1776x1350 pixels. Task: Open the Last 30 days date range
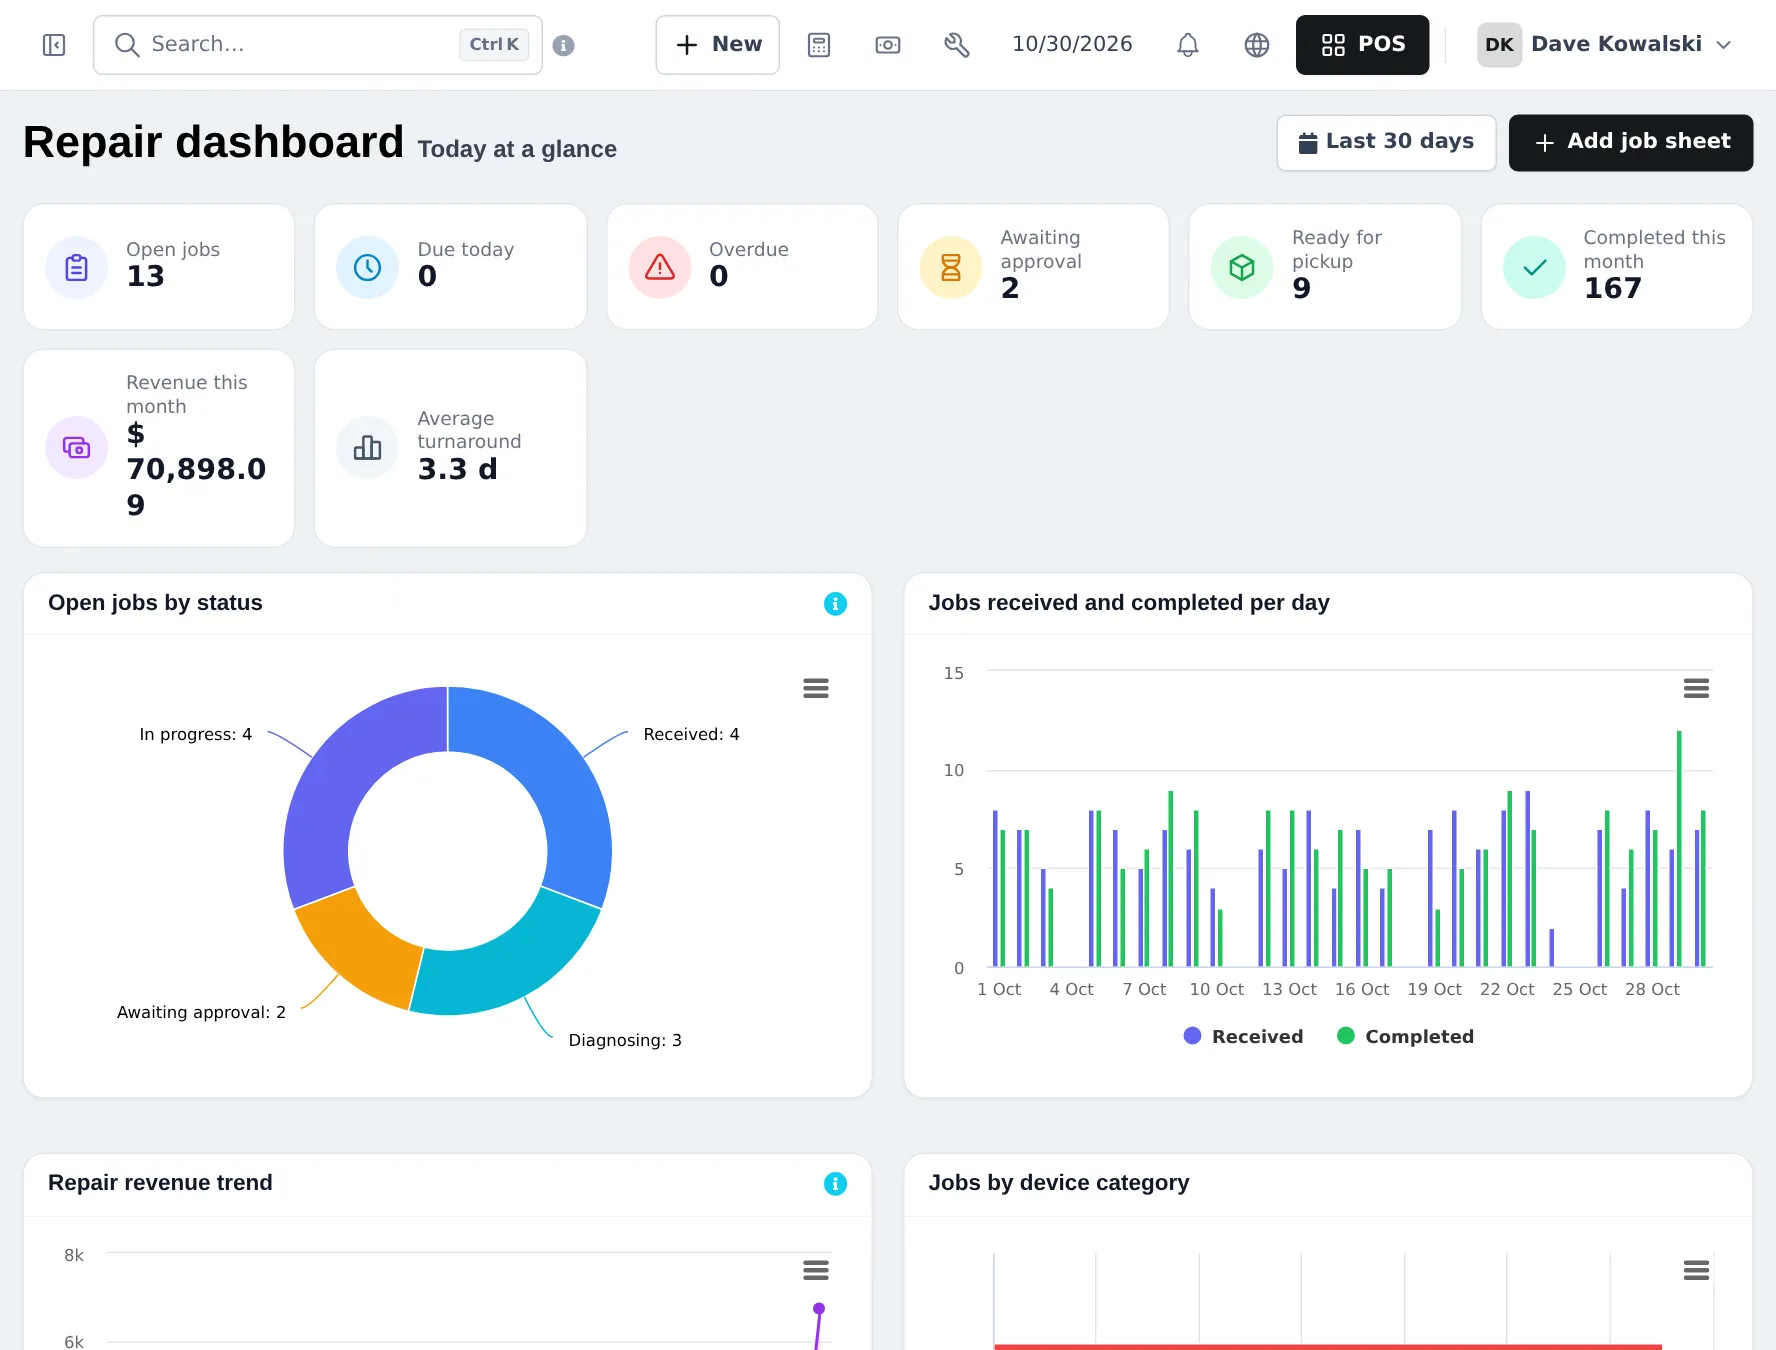click(1386, 142)
